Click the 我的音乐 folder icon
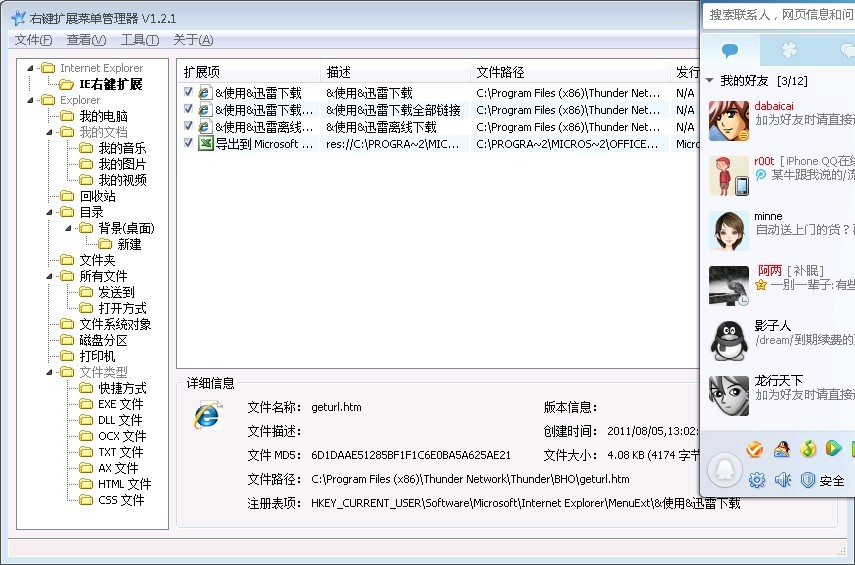This screenshot has width=855, height=565. pos(86,148)
